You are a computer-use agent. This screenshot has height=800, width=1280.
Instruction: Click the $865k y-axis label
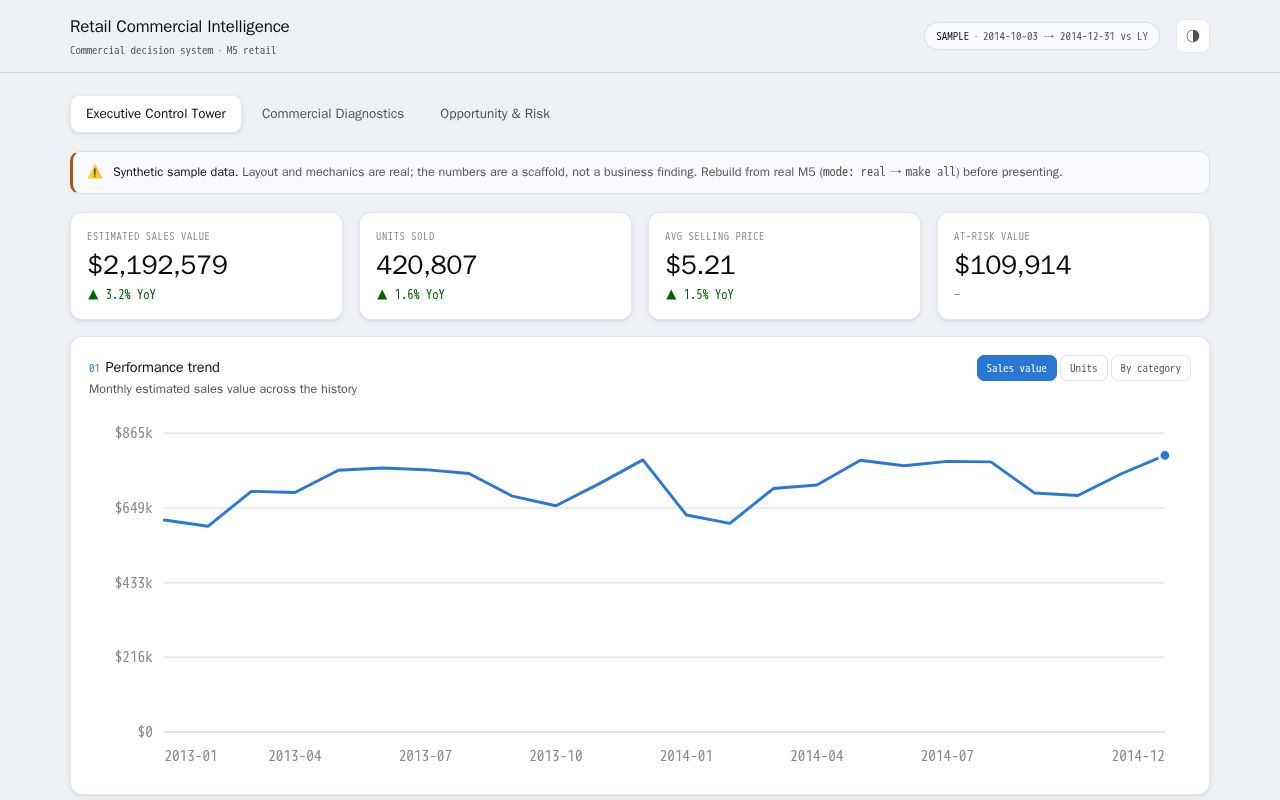[x=134, y=433]
